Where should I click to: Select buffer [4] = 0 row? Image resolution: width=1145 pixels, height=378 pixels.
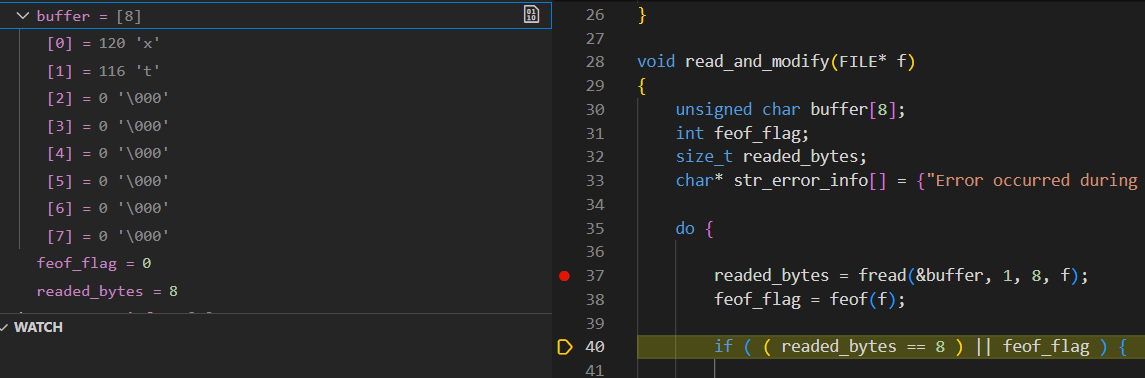(x=275, y=153)
